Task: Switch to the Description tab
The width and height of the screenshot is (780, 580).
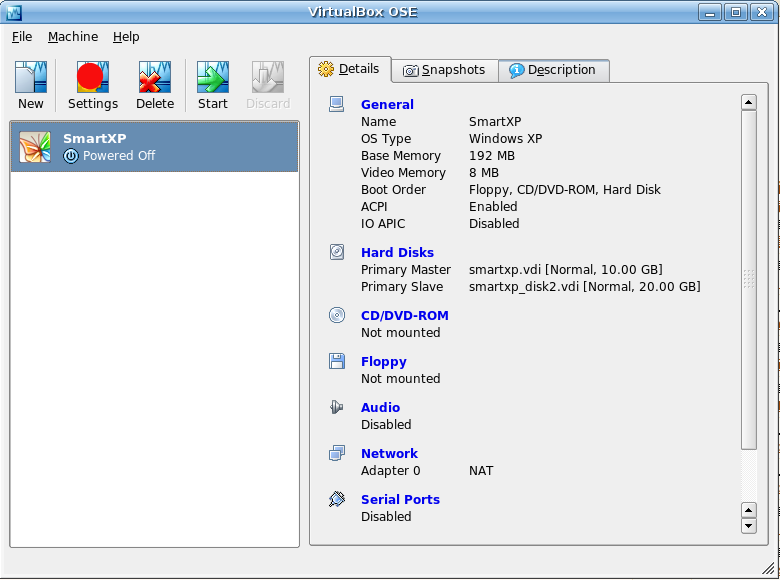Action: [x=554, y=70]
